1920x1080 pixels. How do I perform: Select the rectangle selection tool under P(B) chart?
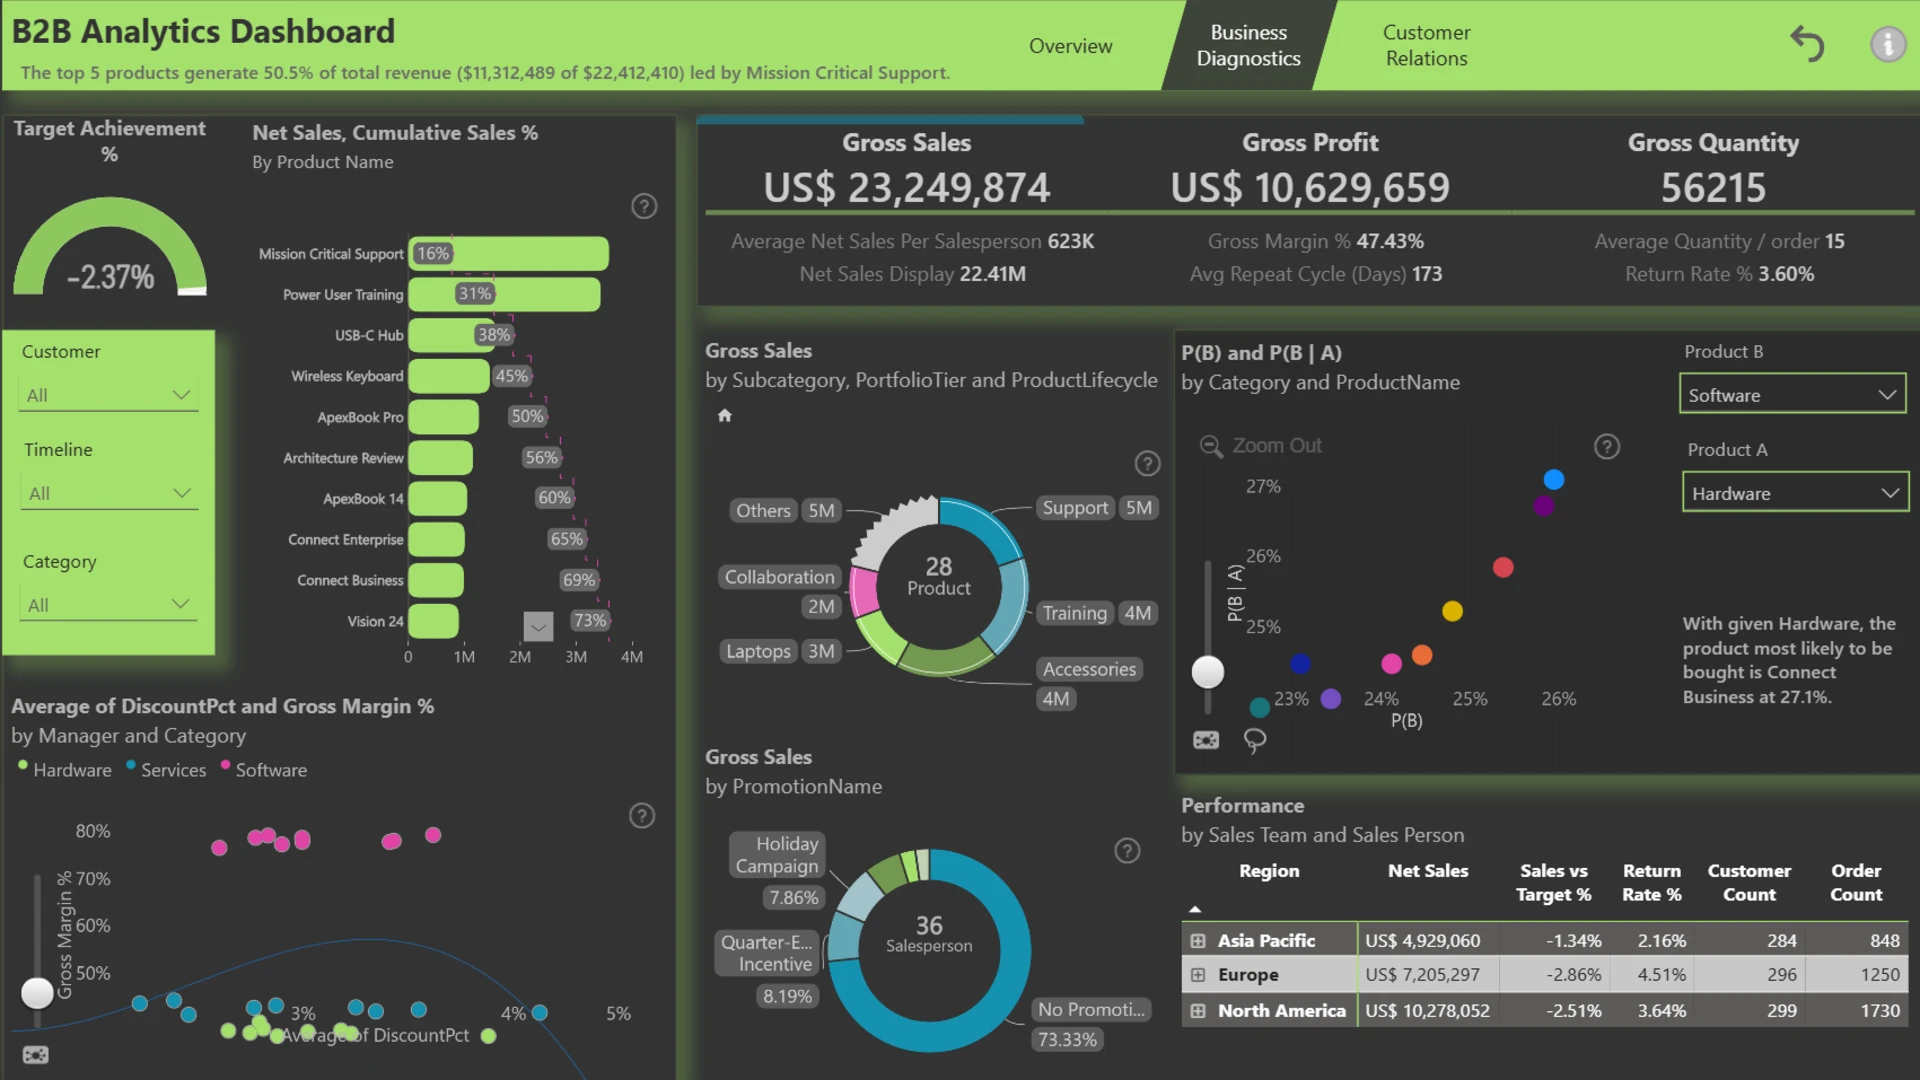tap(1206, 740)
